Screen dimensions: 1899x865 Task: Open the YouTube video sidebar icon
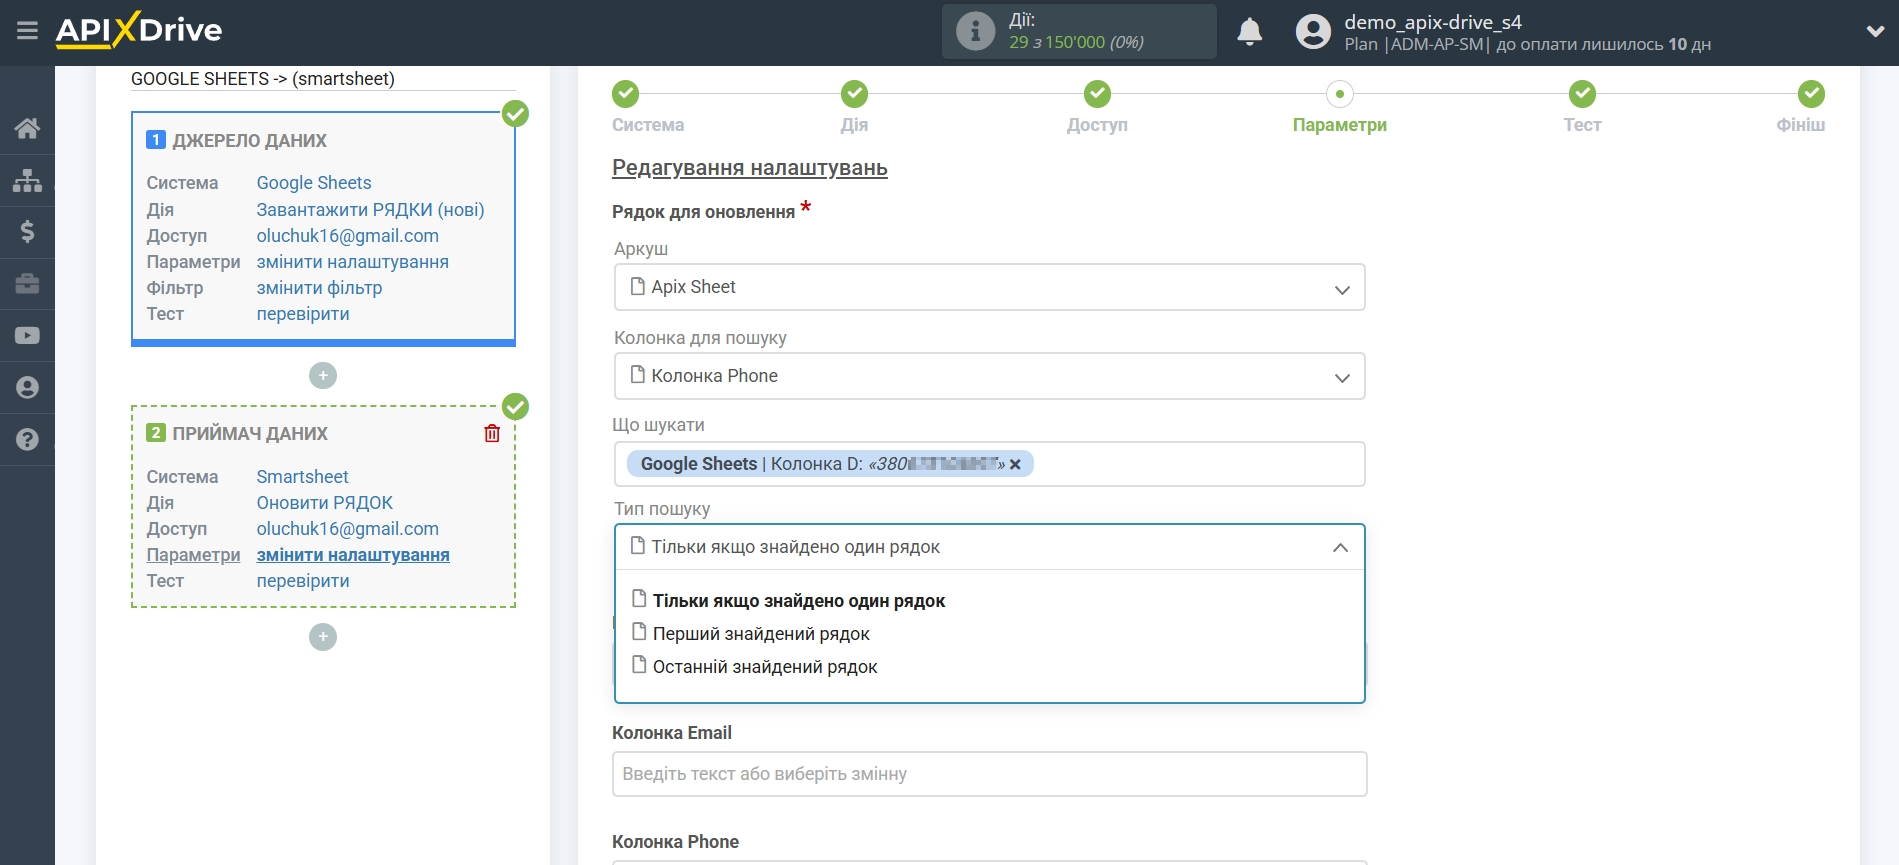27,336
